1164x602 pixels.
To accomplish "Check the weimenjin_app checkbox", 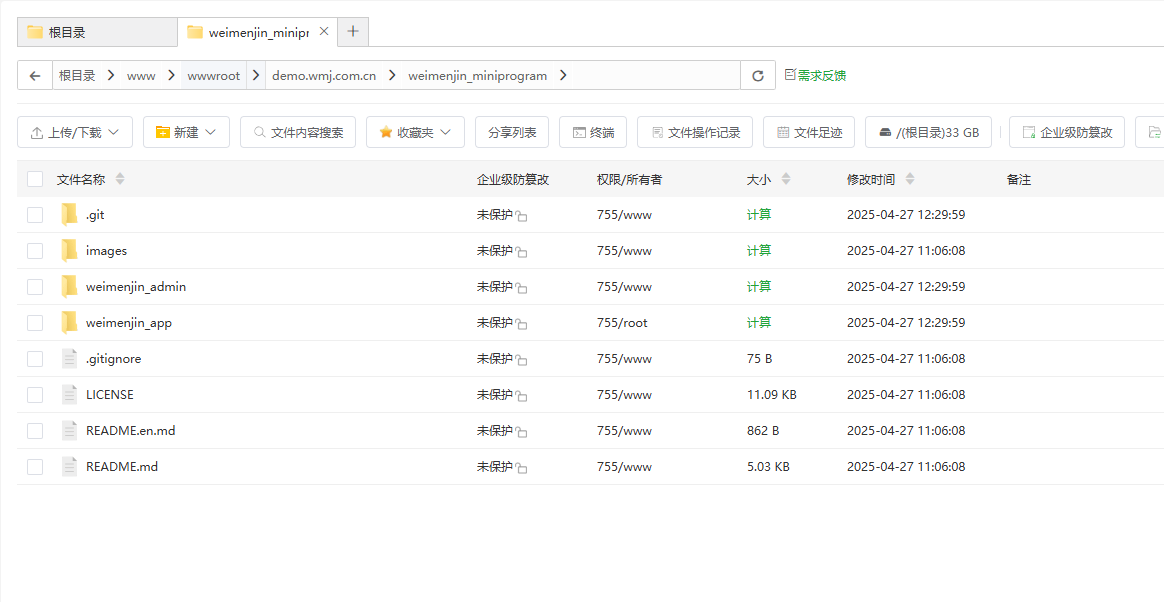I will point(35,323).
